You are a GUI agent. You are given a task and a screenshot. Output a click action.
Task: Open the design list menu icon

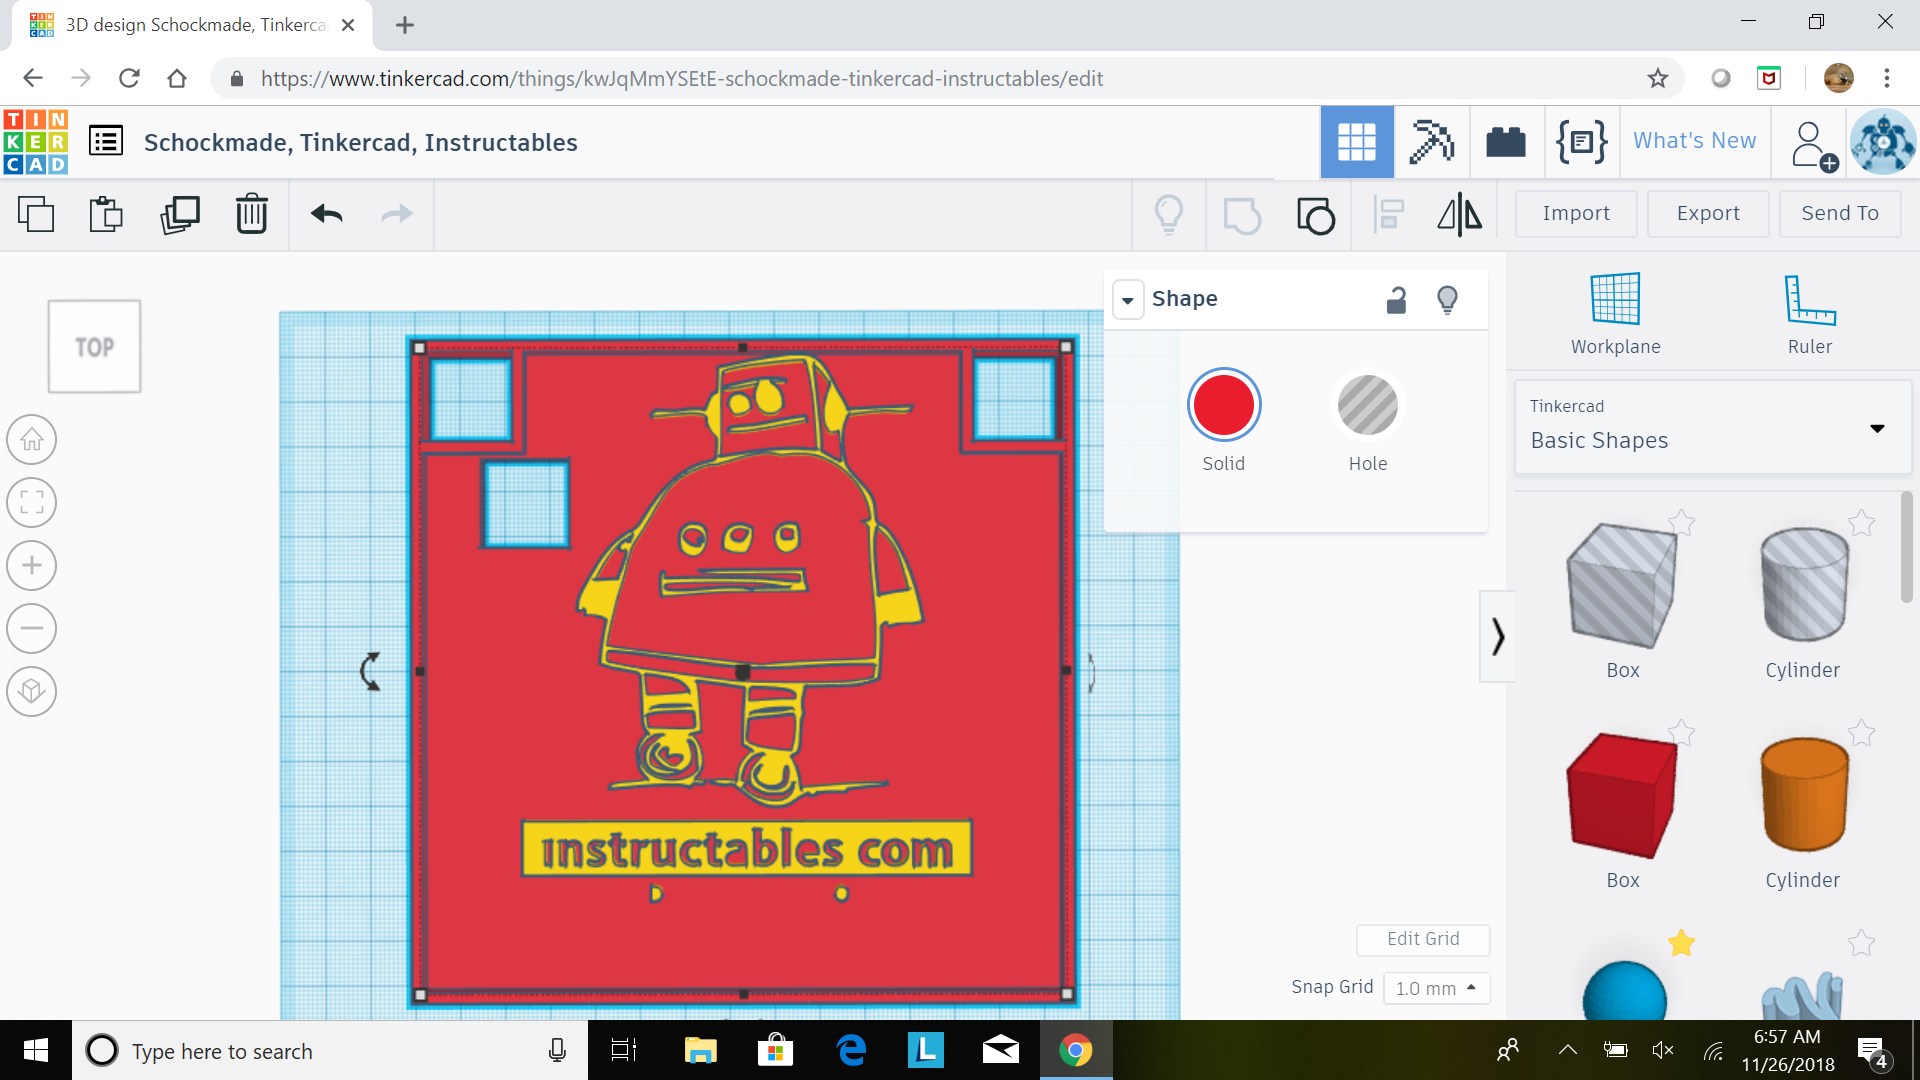pyautogui.click(x=106, y=141)
